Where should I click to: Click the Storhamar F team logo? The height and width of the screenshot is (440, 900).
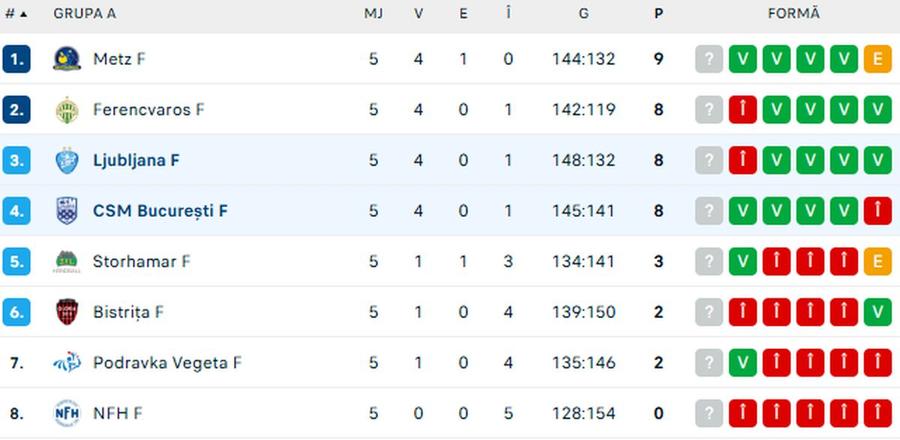[x=67, y=262]
